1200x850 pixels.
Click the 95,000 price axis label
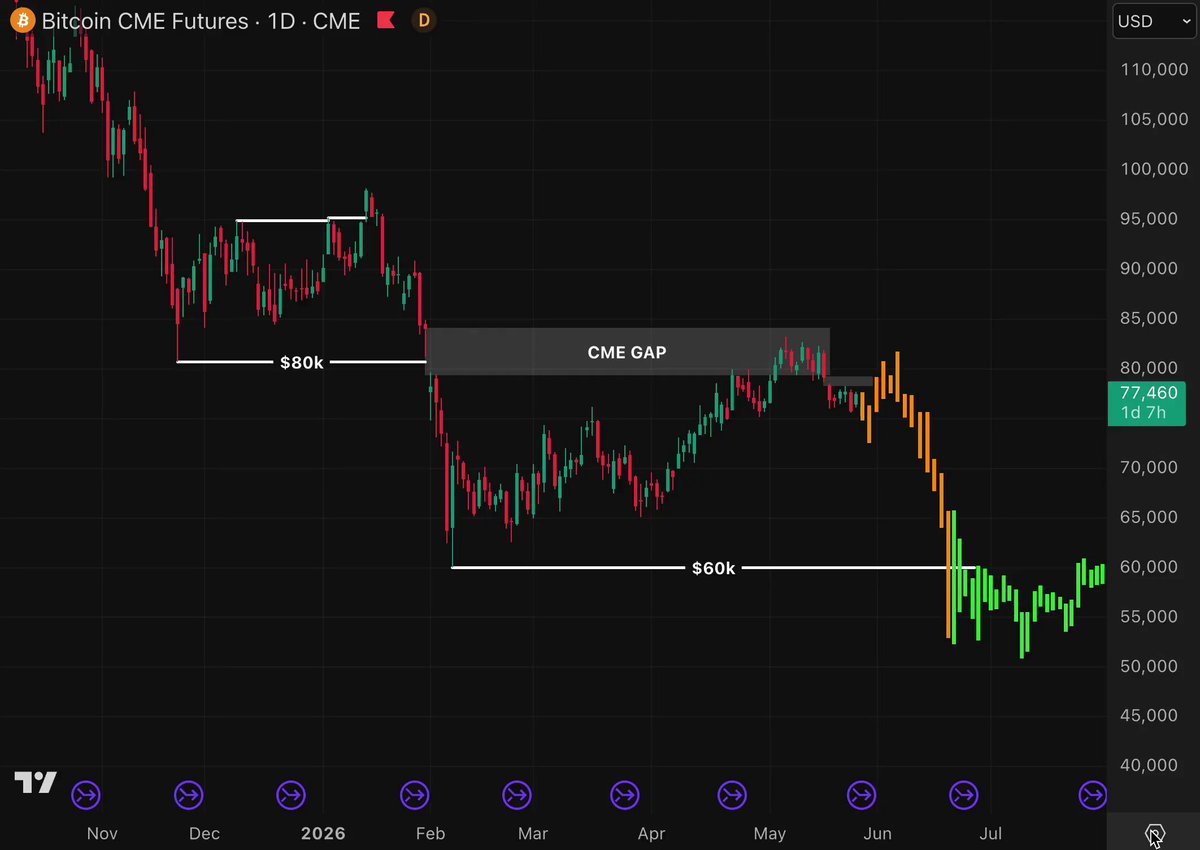pyautogui.click(x=1151, y=219)
